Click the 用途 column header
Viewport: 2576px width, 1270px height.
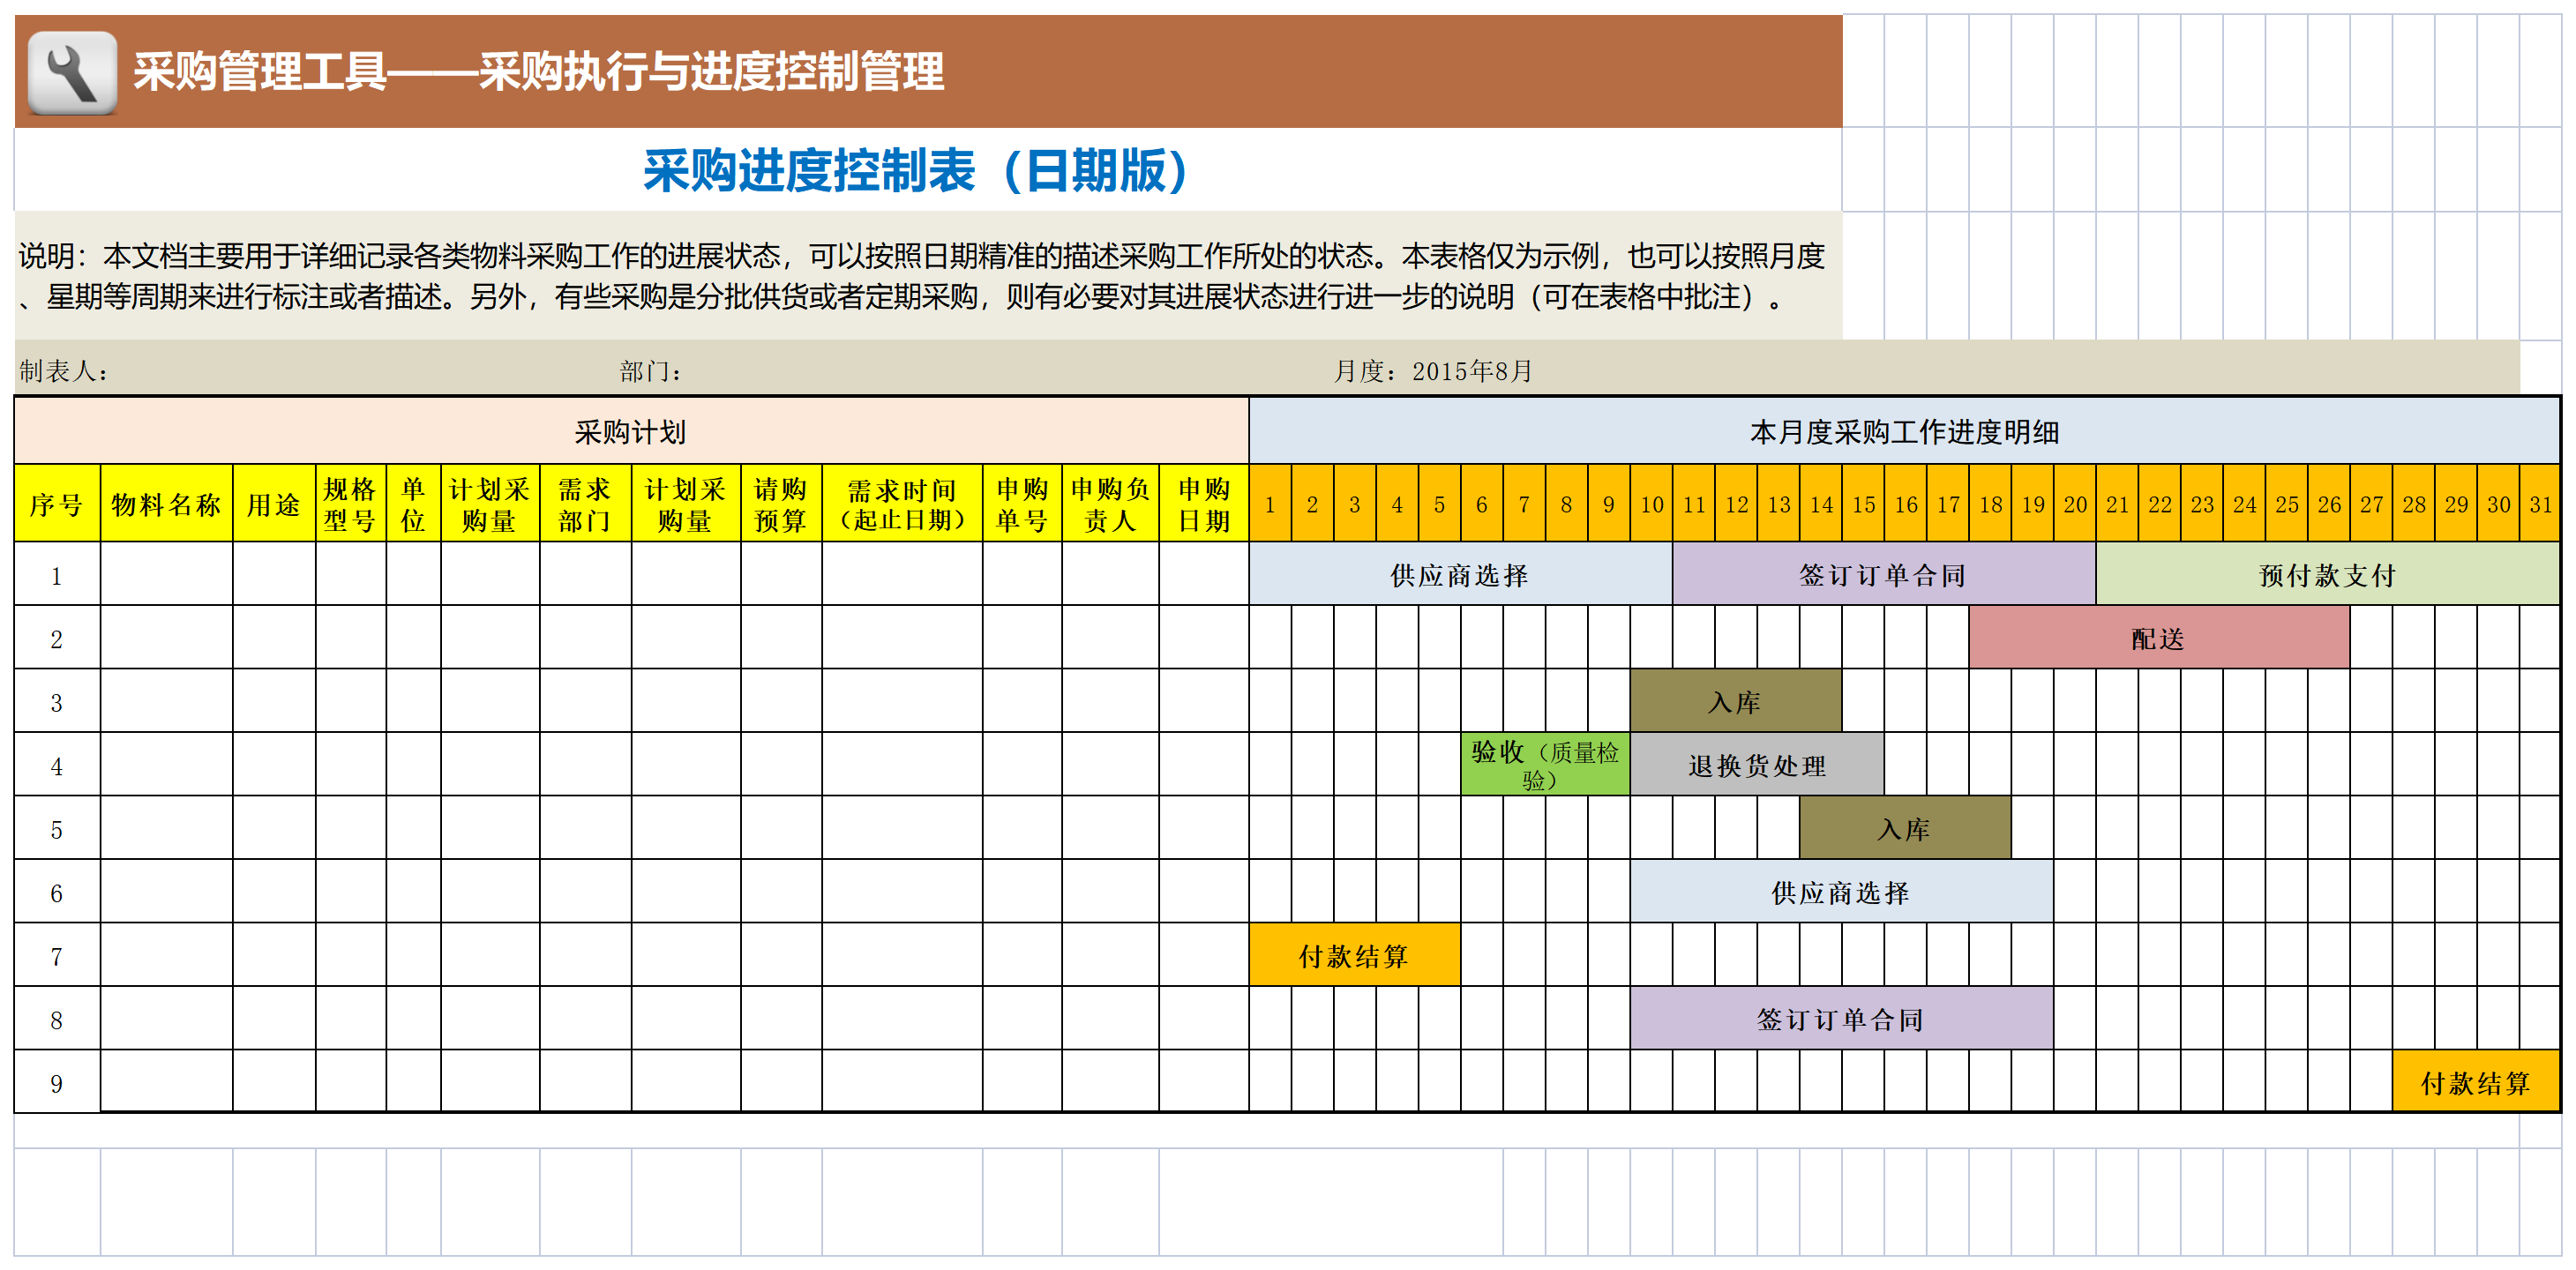click(x=274, y=504)
